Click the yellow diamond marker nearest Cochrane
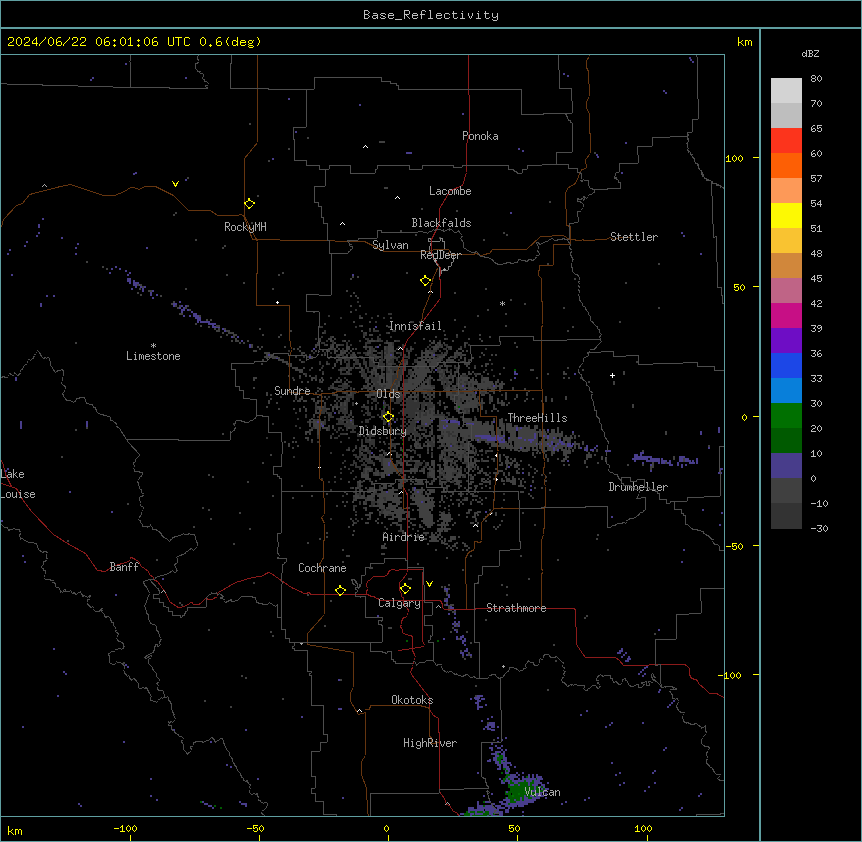This screenshot has width=862, height=842. tap(340, 591)
